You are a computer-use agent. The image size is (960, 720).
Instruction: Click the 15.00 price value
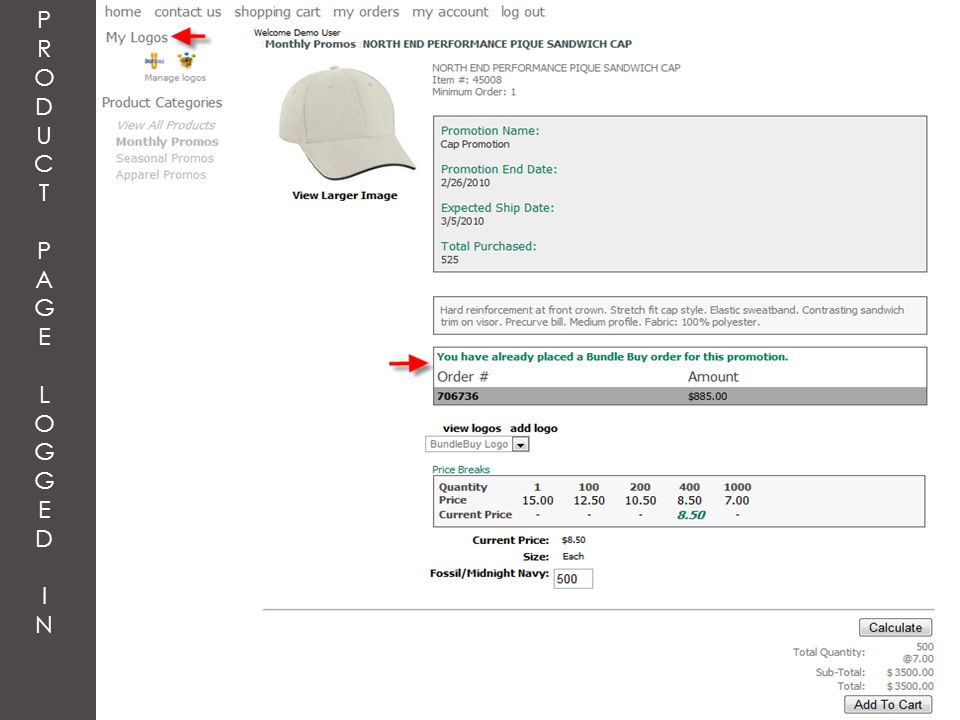[538, 500]
